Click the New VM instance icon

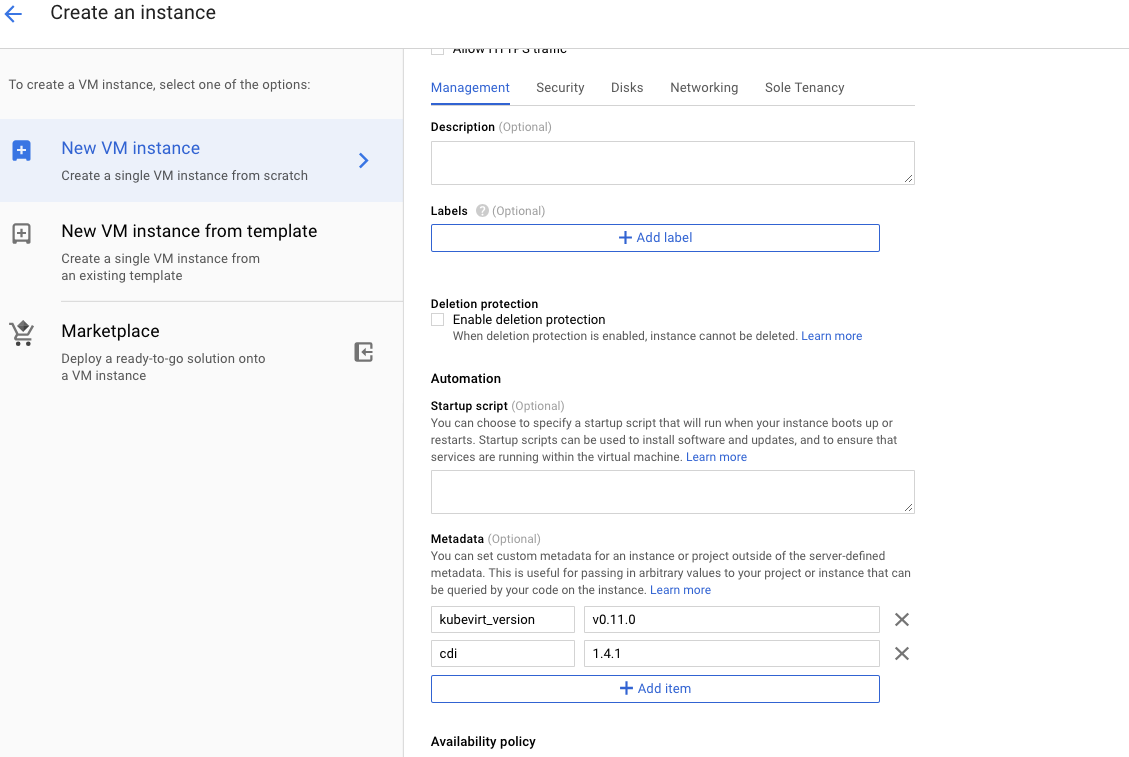[21, 151]
